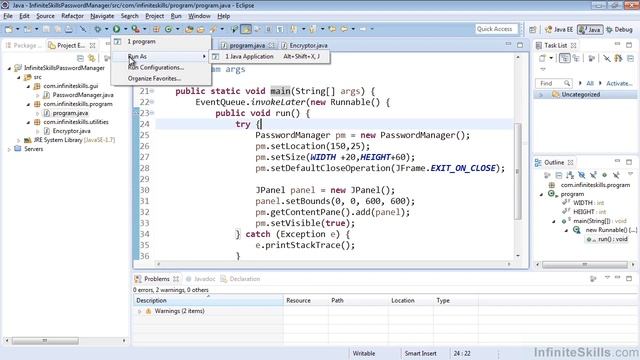Select Run As in the dropdown menu
The height and width of the screenshot is (360, 640).
pos(161,56)
